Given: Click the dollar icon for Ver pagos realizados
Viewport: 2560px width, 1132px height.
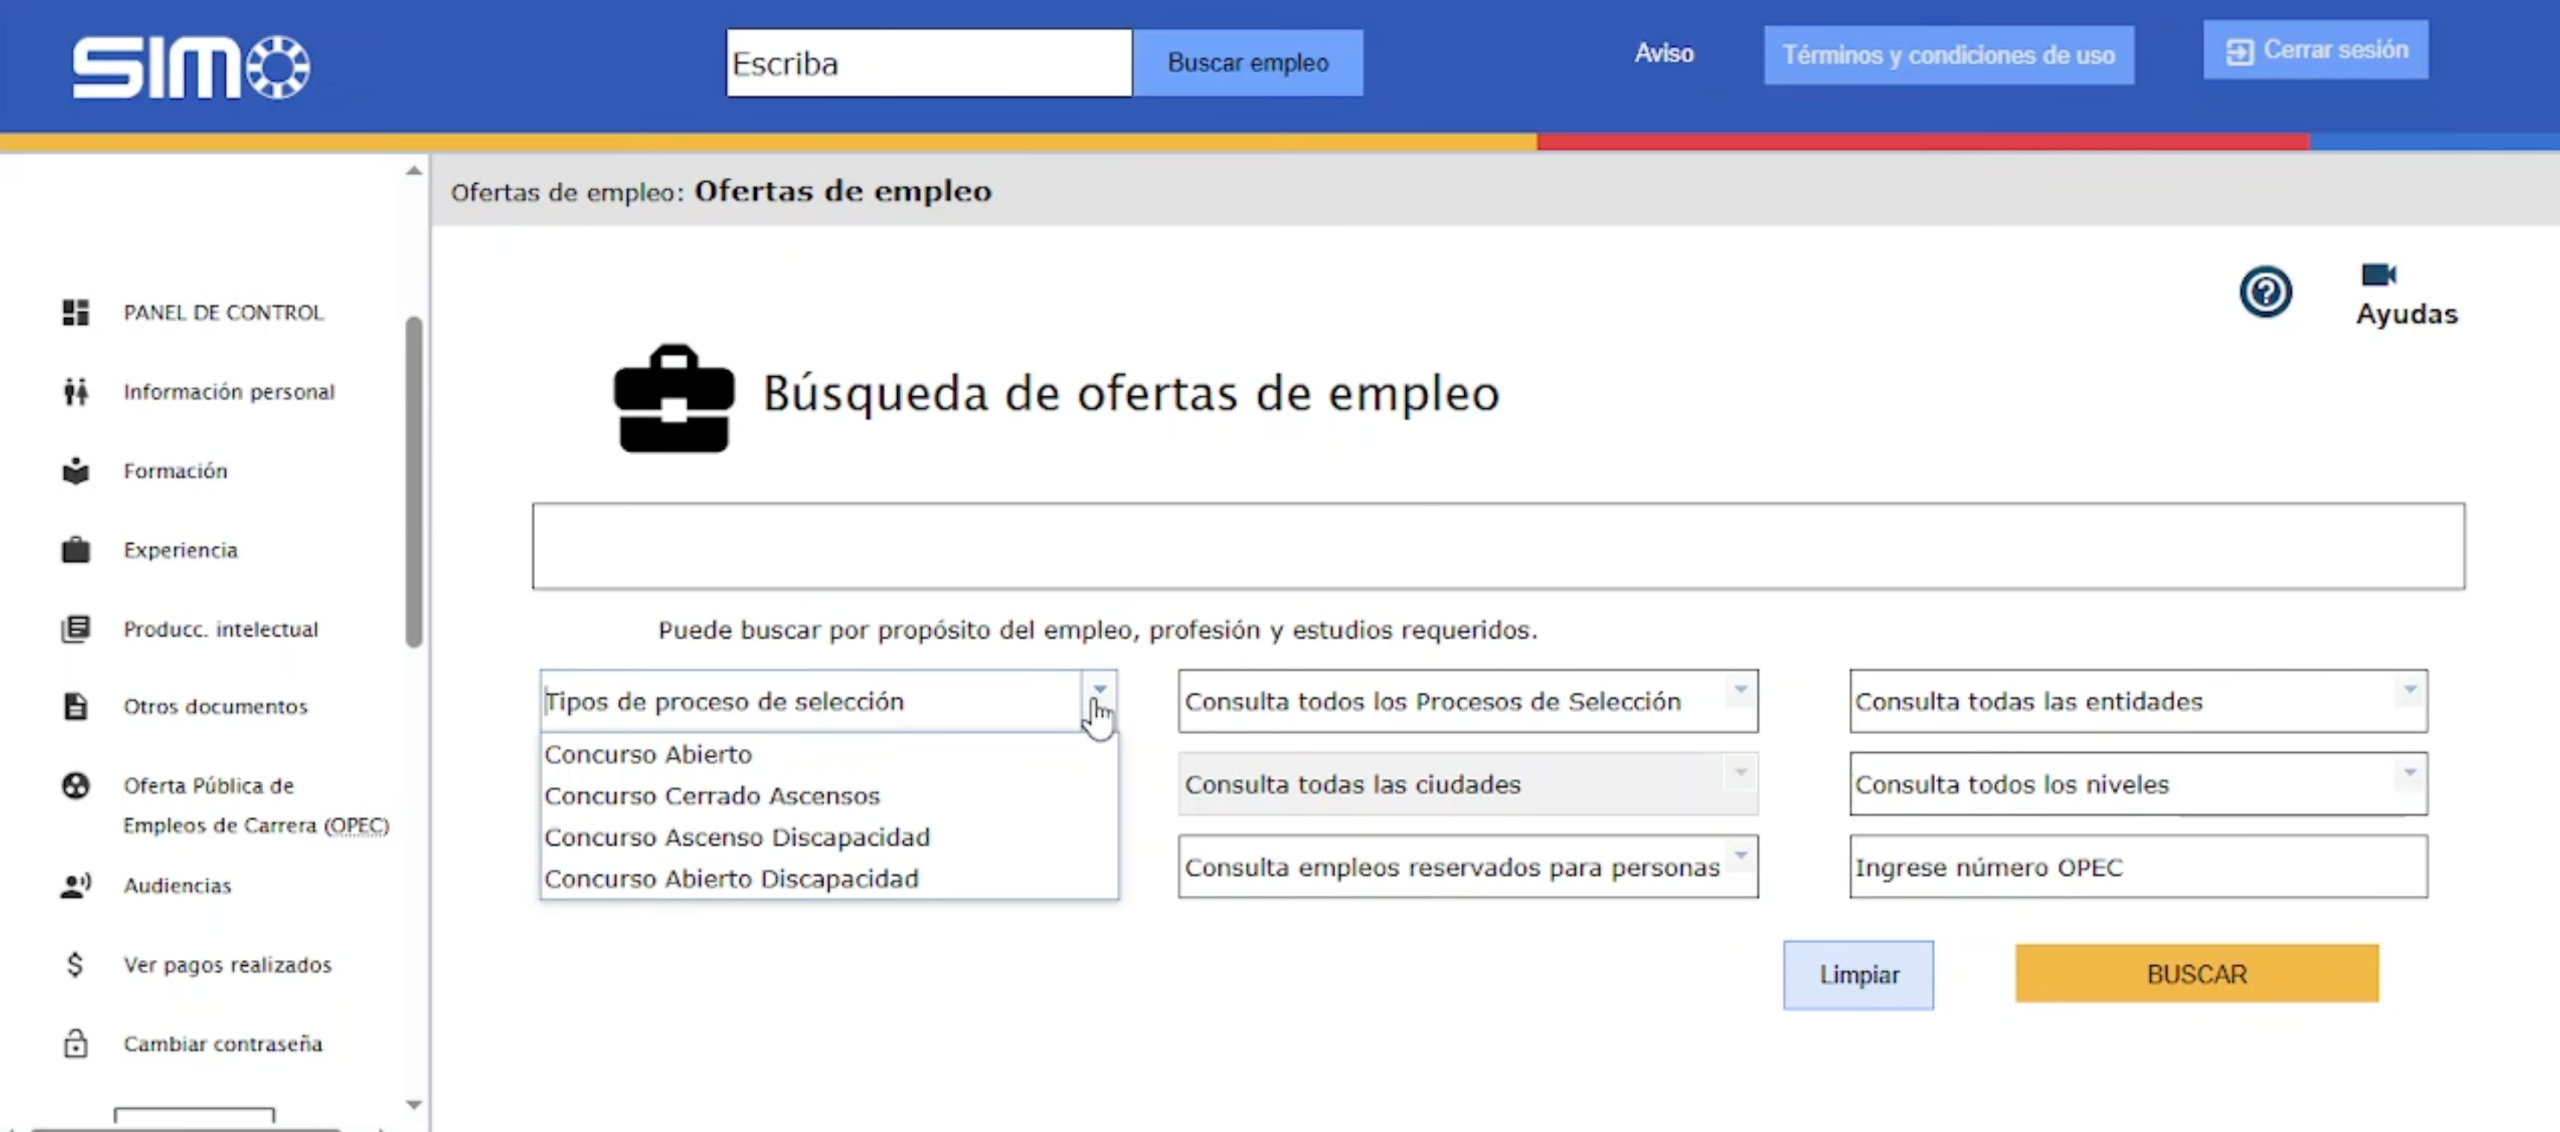Looking at the screenshot, I should tap(76, 964).
